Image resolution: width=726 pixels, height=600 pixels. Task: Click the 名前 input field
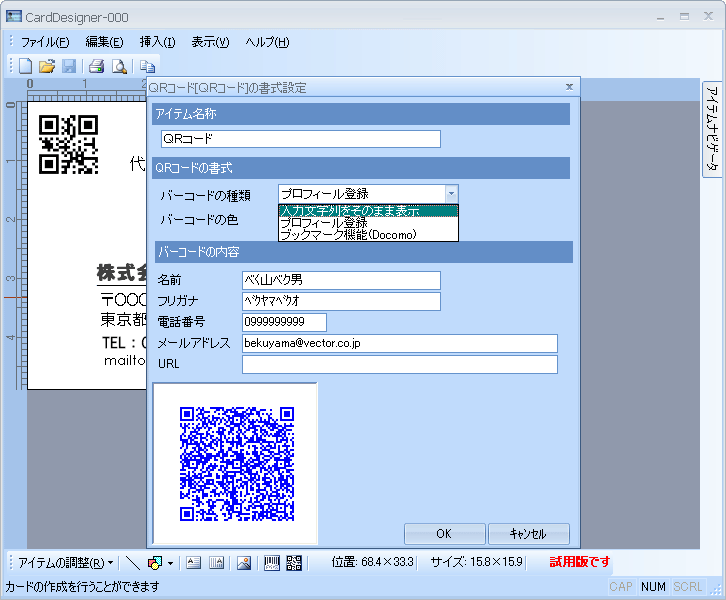click(x=341, y=280)
